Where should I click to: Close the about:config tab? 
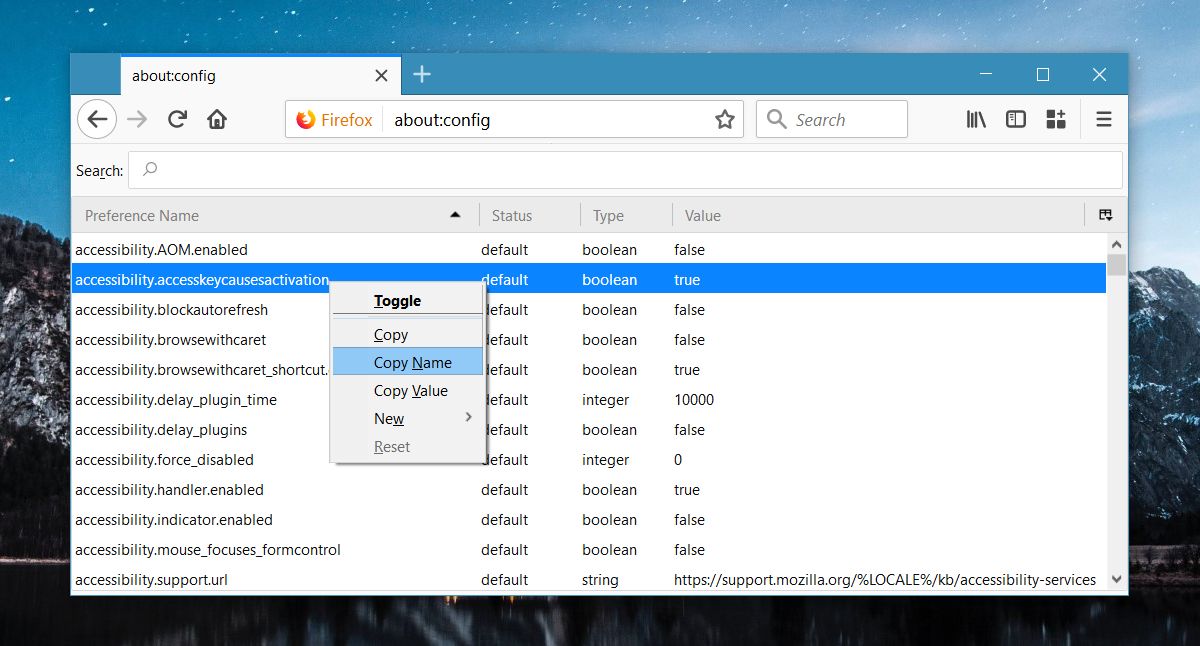pyautogui.click(x=381, y=75)
